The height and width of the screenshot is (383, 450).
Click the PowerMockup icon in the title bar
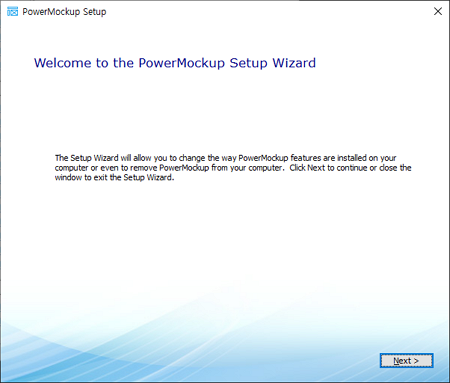pyautogui.click(x=12, y=12)
